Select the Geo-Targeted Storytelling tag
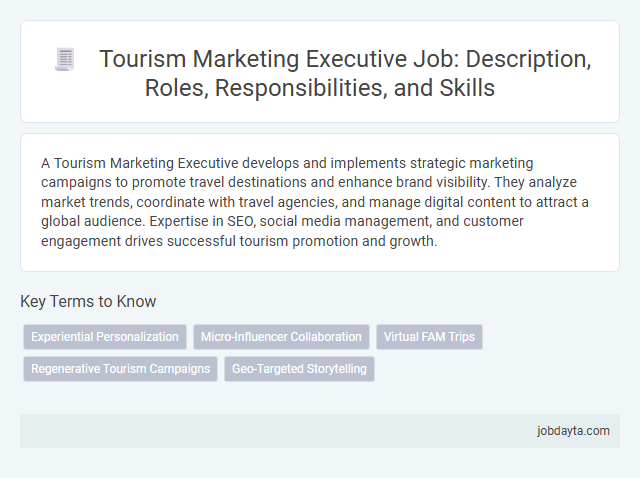 click(x=299, y=369)
